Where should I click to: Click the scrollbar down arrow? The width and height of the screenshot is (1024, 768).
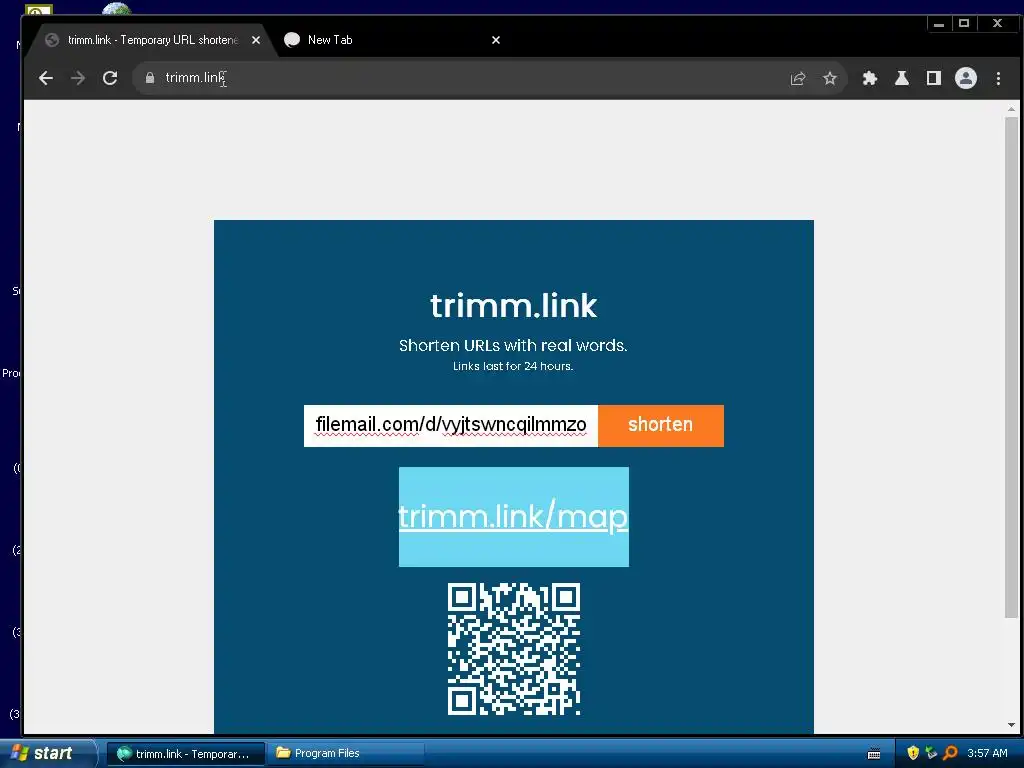click(x=1011, y=725)
